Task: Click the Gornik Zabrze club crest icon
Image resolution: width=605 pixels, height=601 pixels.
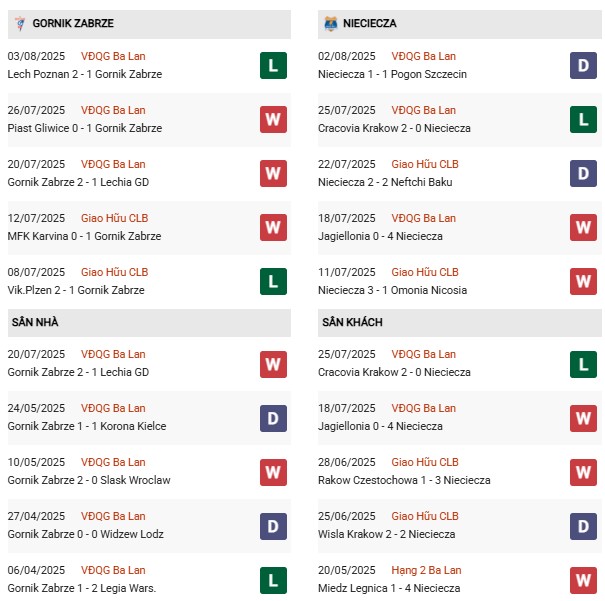Action: coord(18,23)
